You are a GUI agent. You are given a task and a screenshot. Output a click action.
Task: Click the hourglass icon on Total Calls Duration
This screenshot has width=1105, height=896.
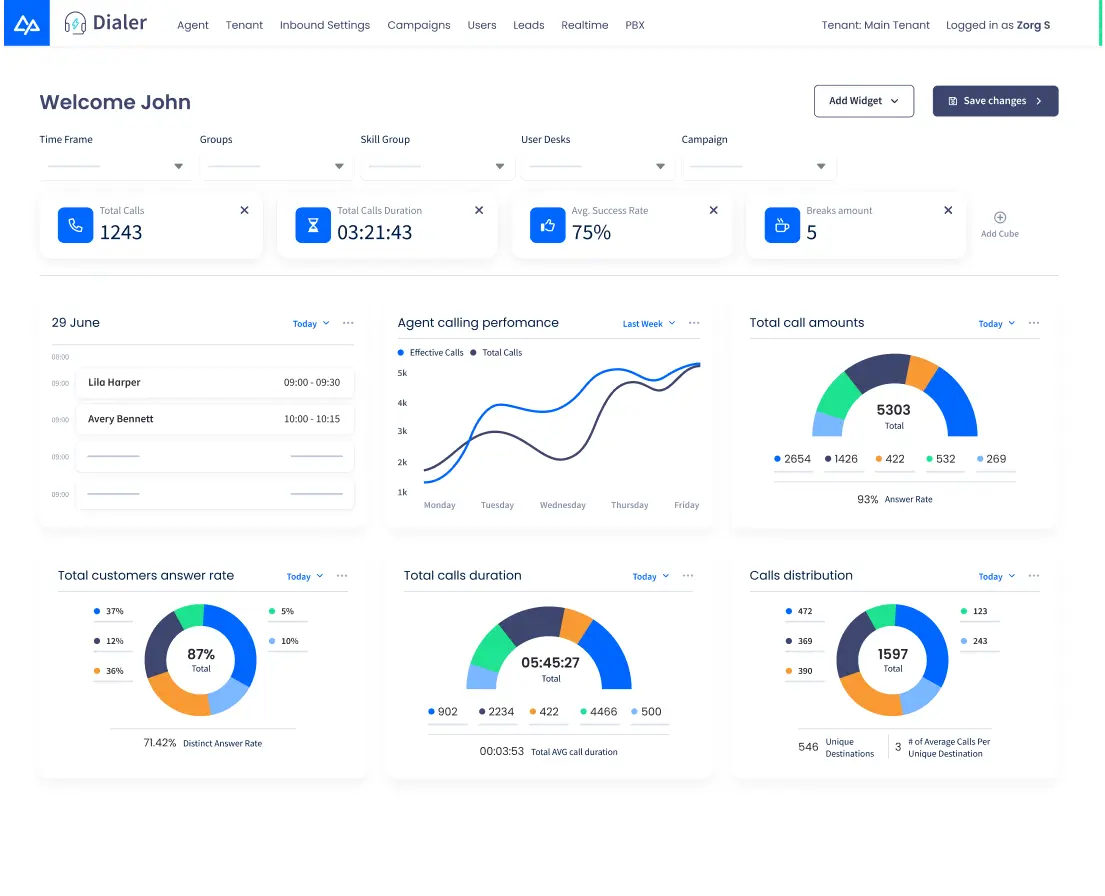tap(313, 225)
